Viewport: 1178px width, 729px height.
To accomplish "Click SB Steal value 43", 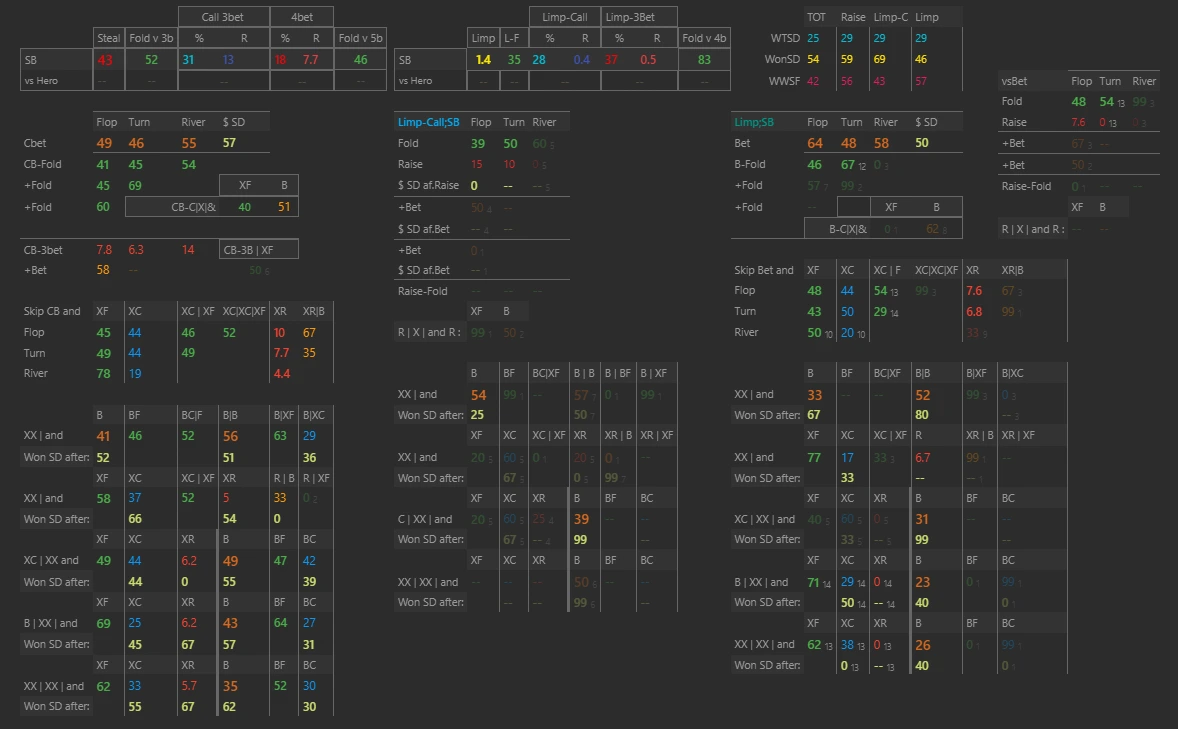I will coord(105,59).
